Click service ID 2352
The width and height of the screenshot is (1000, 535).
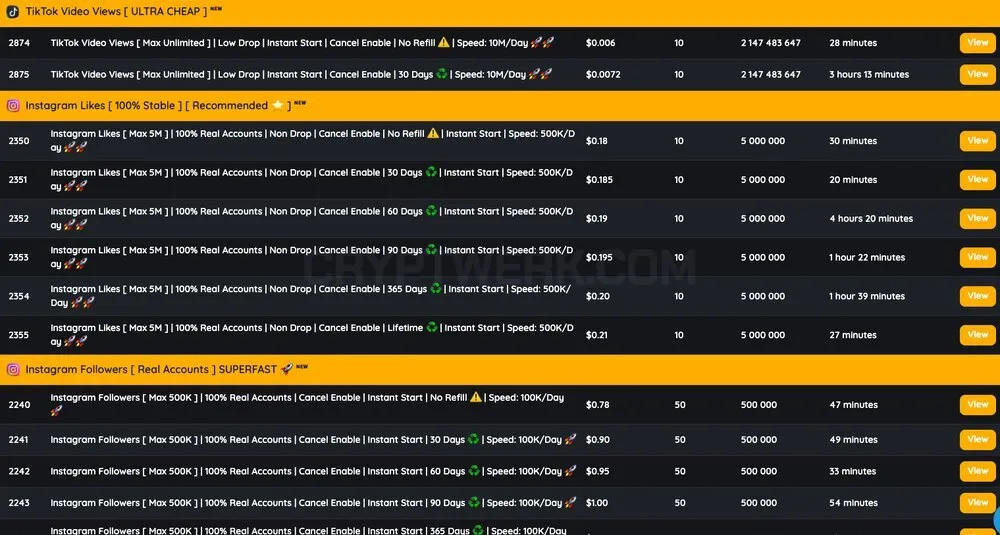18,219
